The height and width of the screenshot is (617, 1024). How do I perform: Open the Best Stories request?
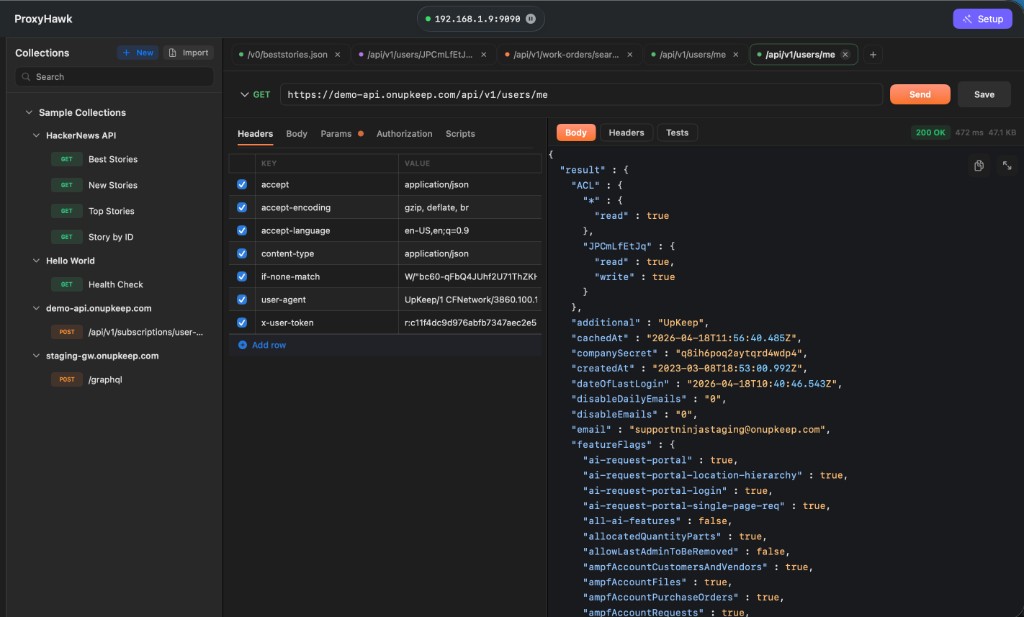[x=113, y=159]
